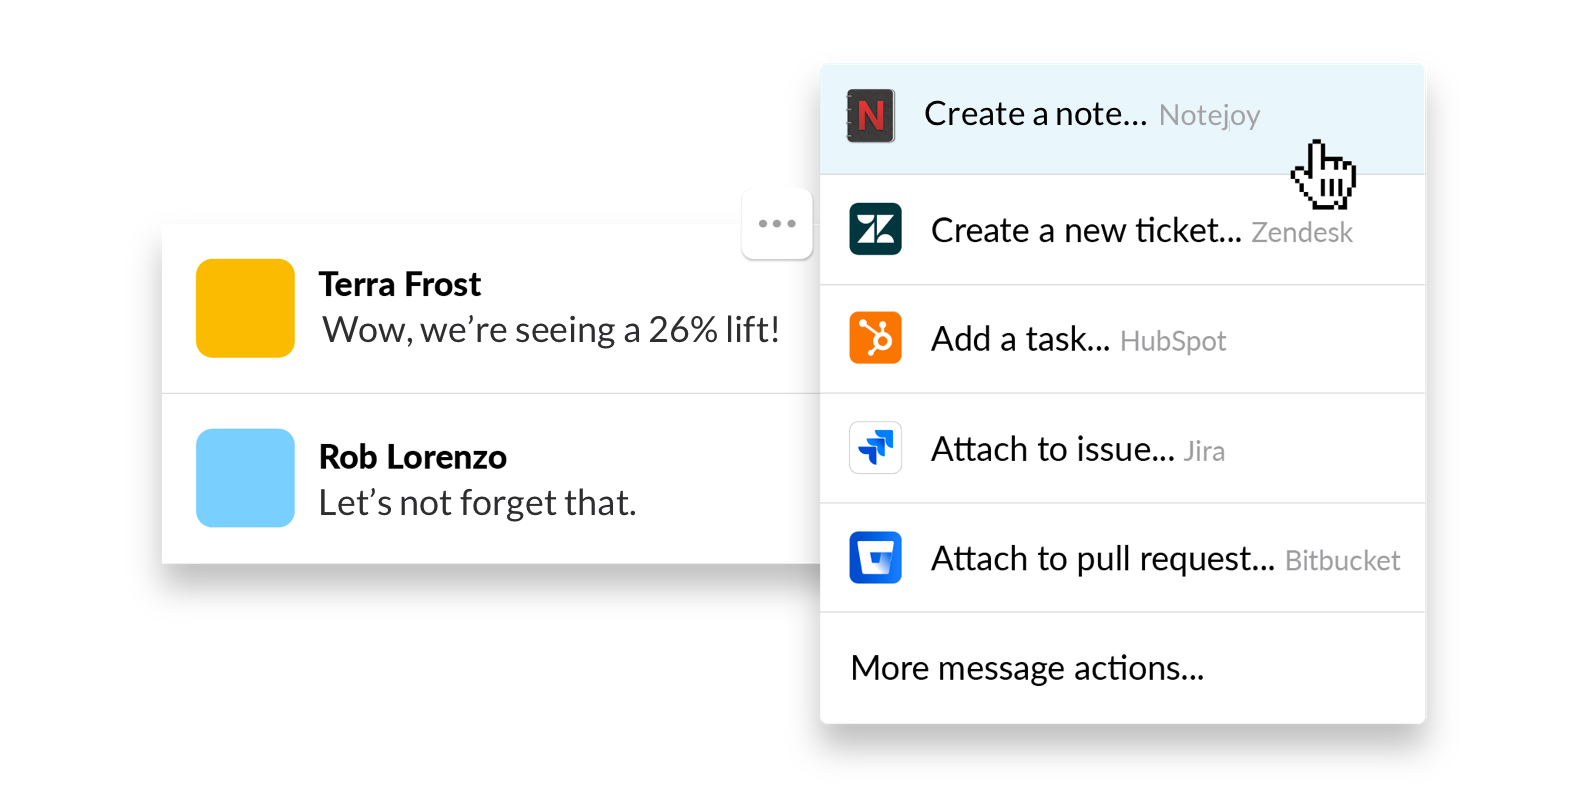Click Rob Lorenzo's blue avatar
Image resolution: width=1572 pixels, height=787 pixels.
pyautogui.click(x=245, y=478)
